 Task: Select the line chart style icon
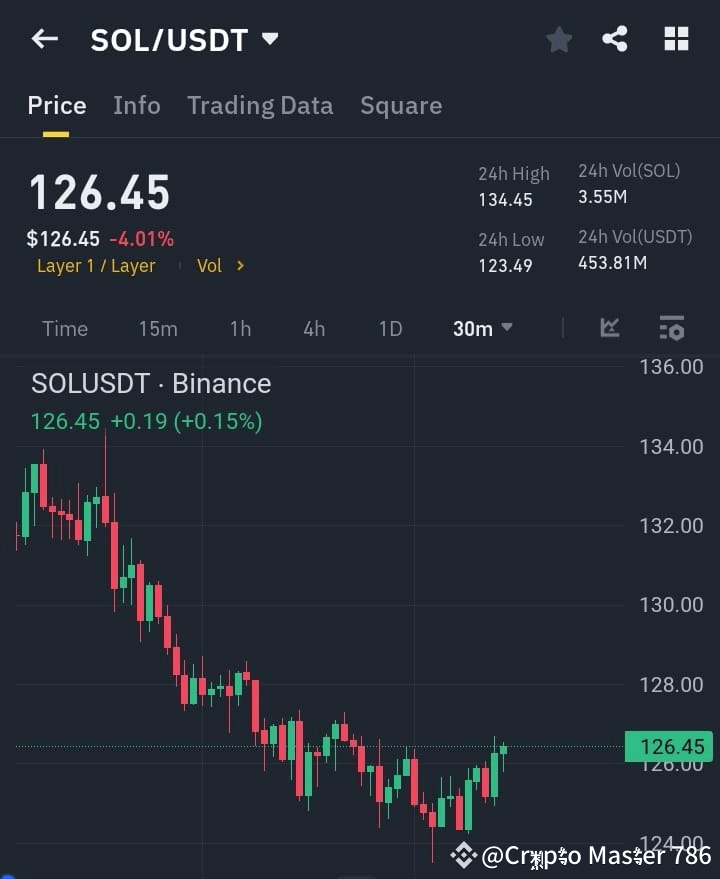coord(610,328)
